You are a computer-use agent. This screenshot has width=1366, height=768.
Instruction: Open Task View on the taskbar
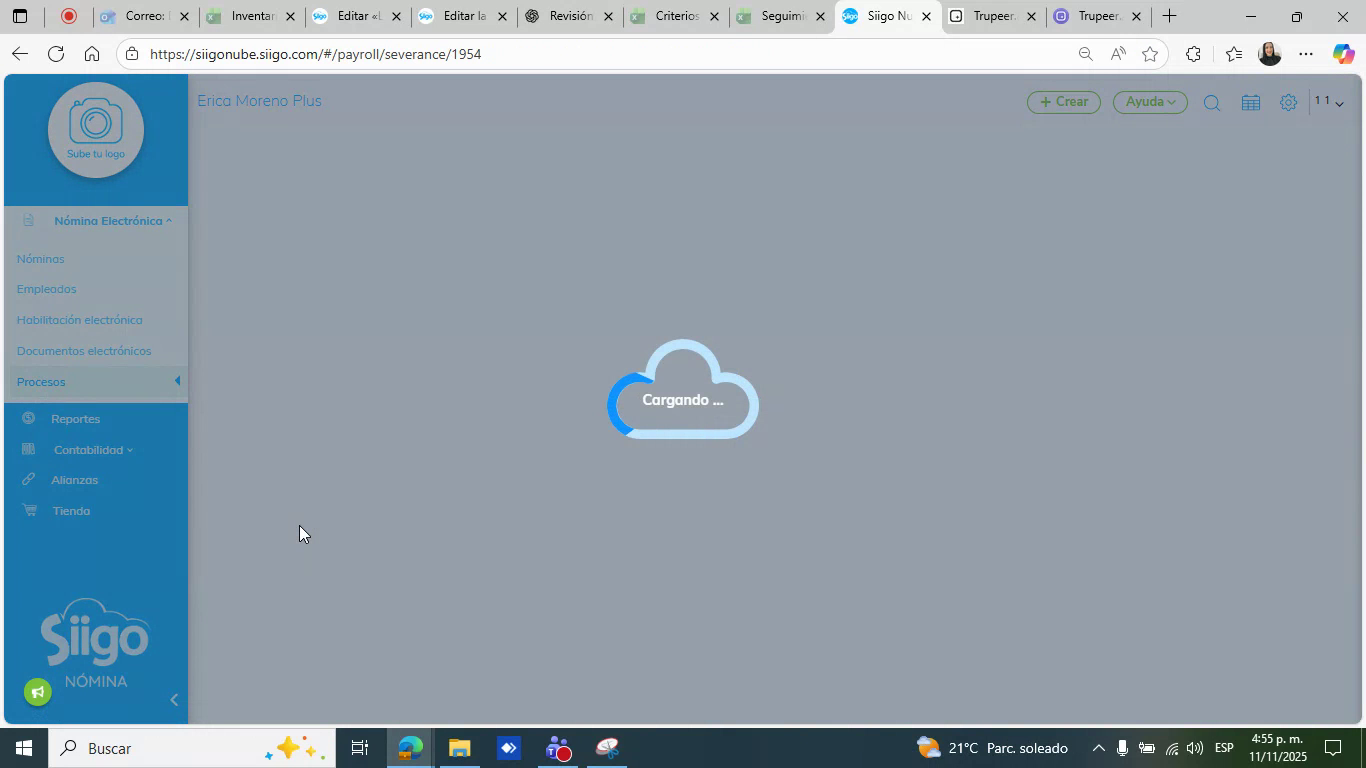point(360,748)
